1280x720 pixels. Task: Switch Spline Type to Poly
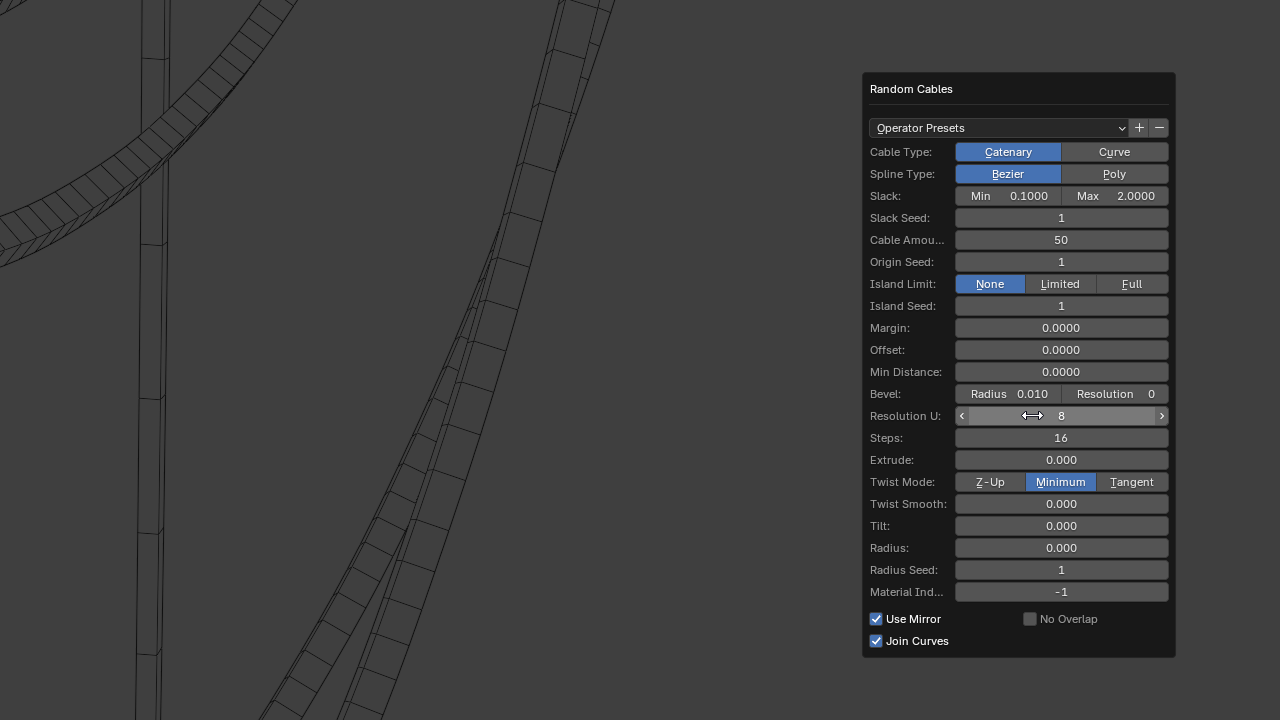click(x=1114, y=174)
